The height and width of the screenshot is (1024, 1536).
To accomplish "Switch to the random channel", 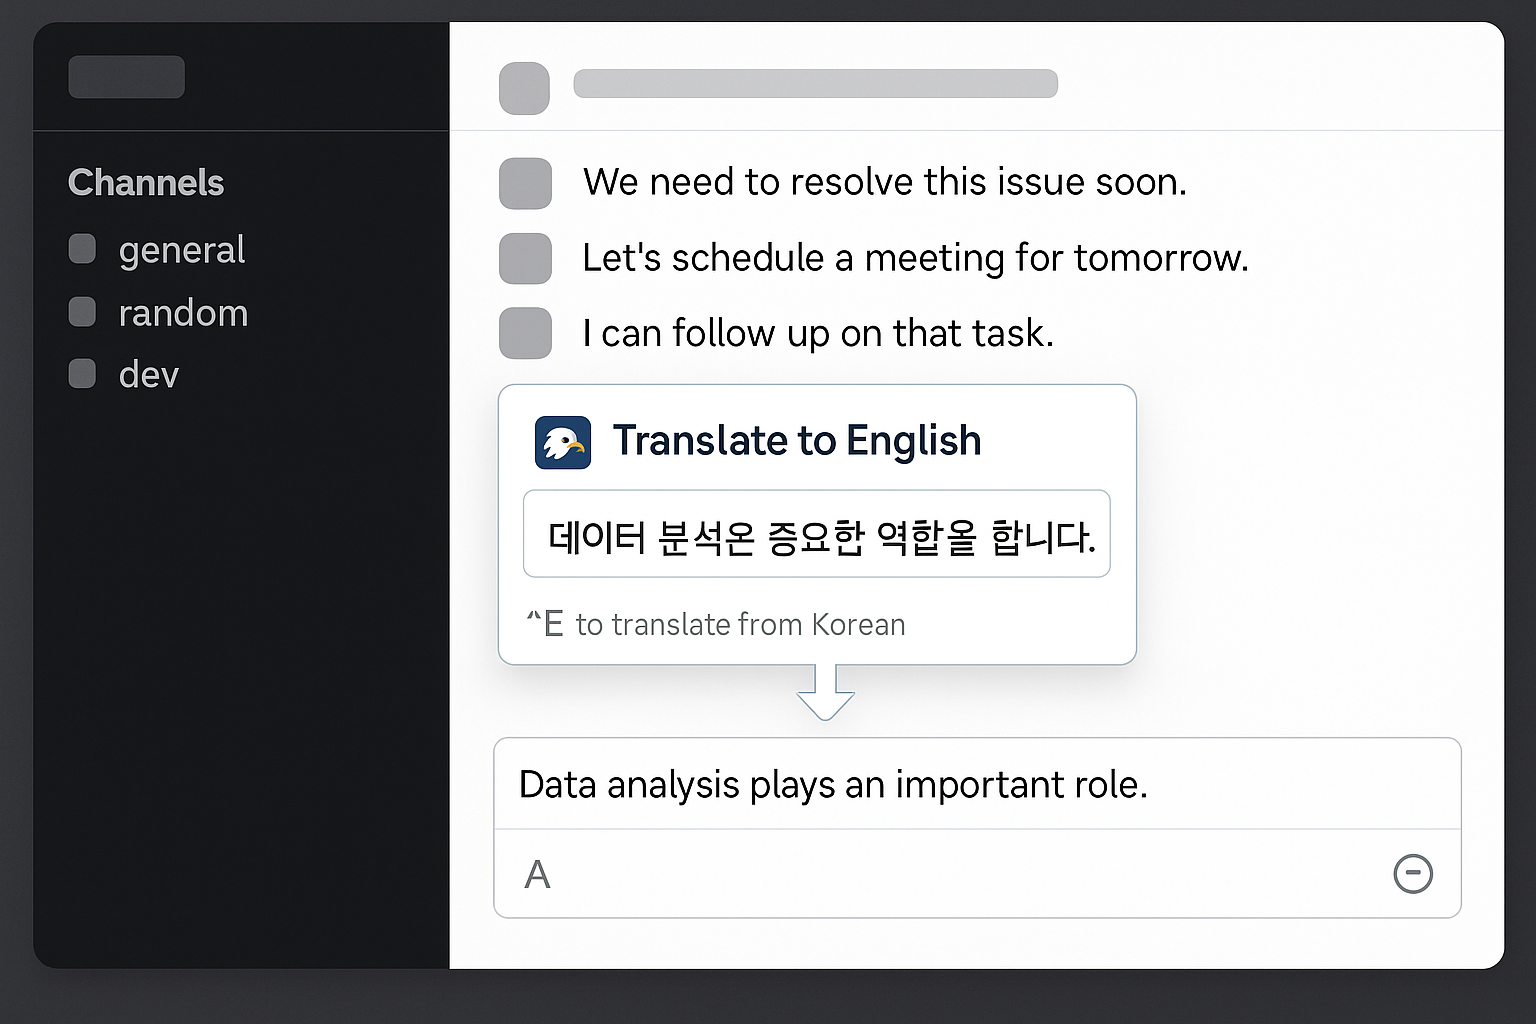I will click(183, 313).
